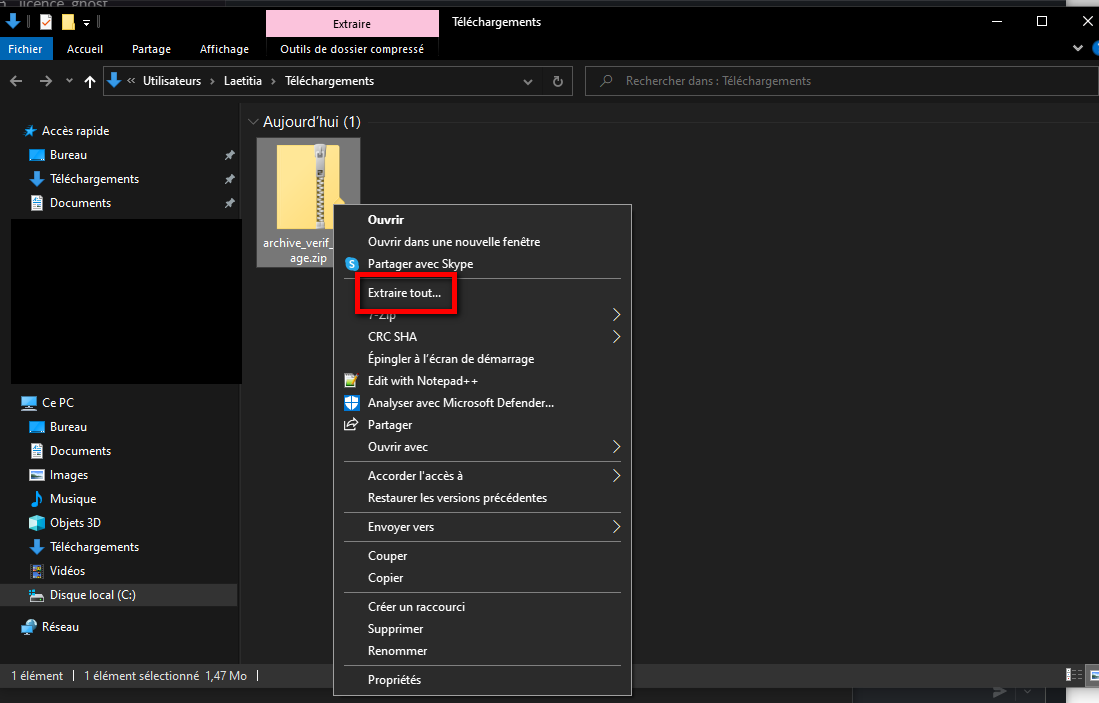Image resolution: width=1099 pixels, height=703 pixels.
Task: Switch to the Partage ribbon tab
Action: click(x=151, y=49)
